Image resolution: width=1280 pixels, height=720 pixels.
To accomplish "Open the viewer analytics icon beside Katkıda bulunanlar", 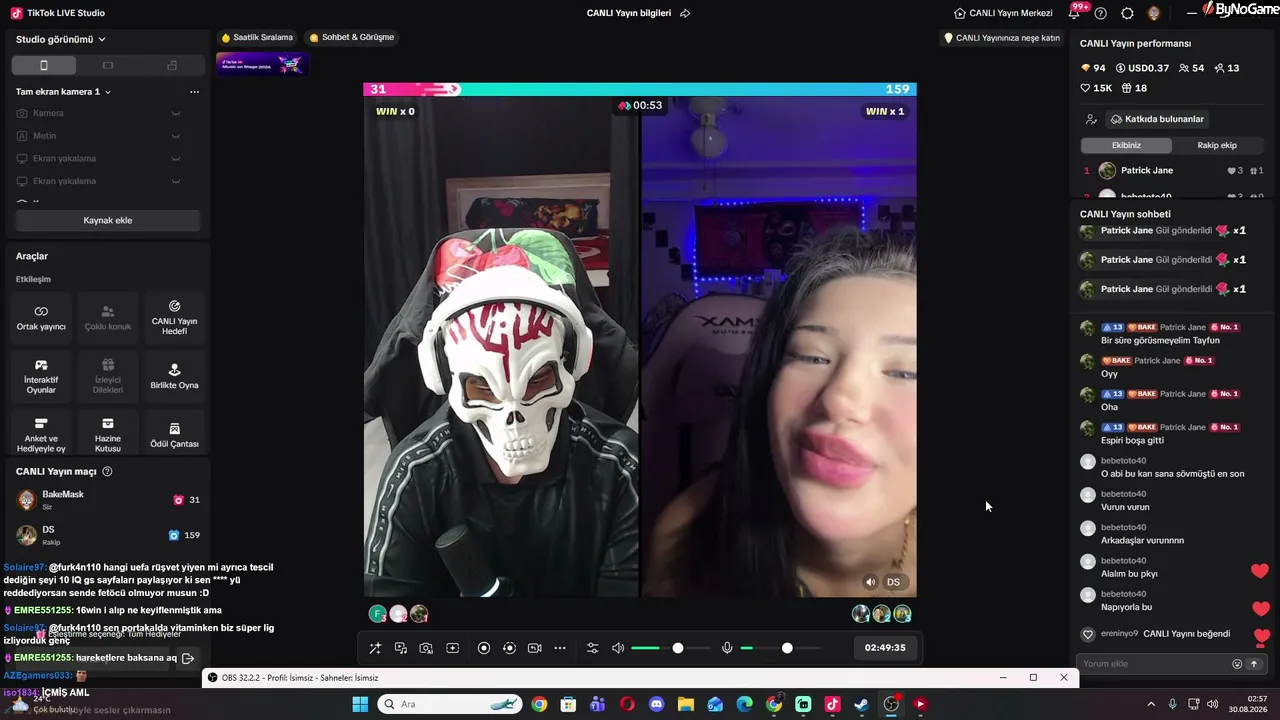I will [x=1091, y=119].
